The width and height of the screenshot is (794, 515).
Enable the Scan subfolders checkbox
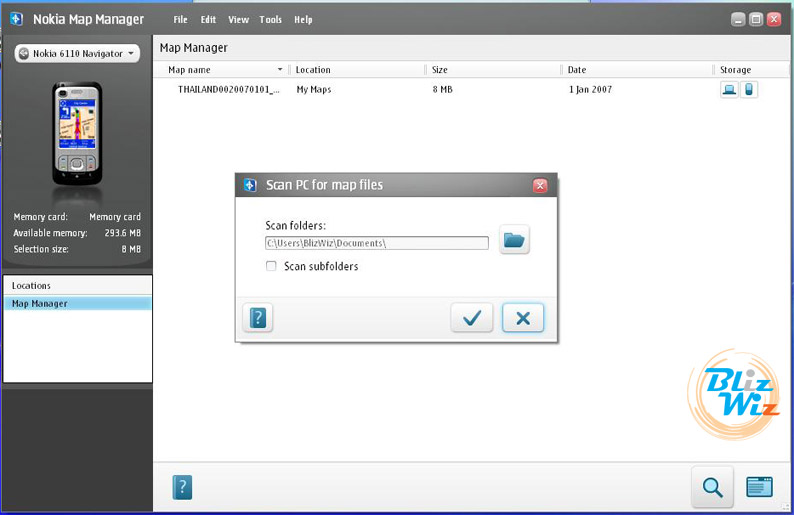(271, 266)
